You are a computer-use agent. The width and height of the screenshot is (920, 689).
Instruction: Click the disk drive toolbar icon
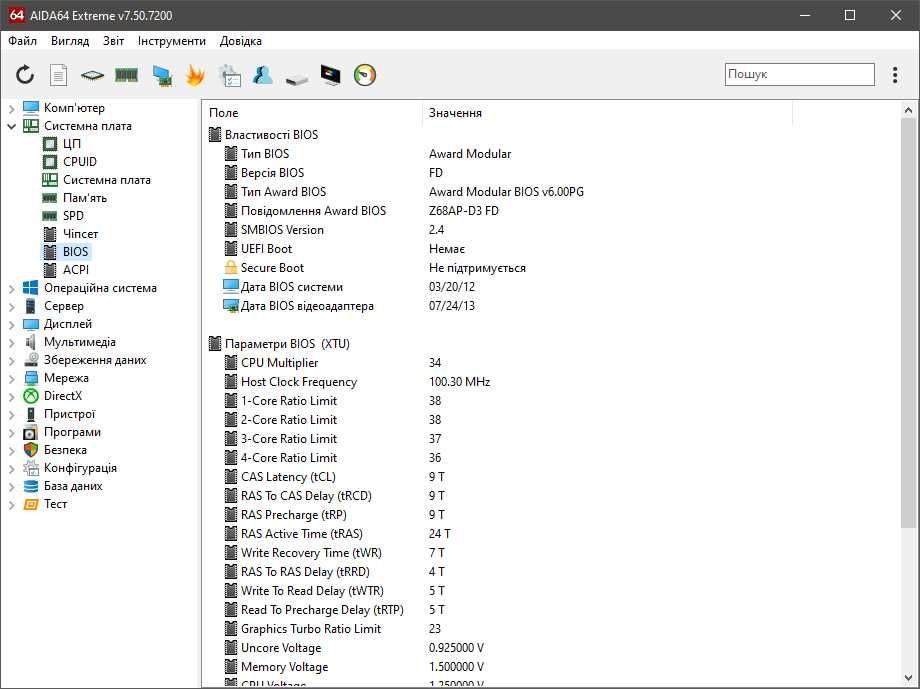pos(296,79)
